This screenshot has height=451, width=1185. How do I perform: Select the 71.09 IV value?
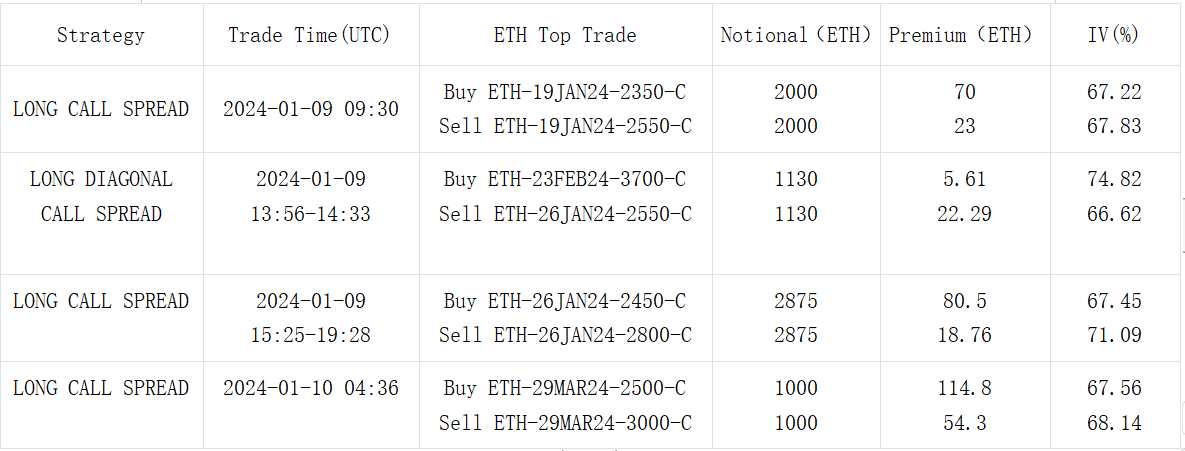pos(1114,335)
